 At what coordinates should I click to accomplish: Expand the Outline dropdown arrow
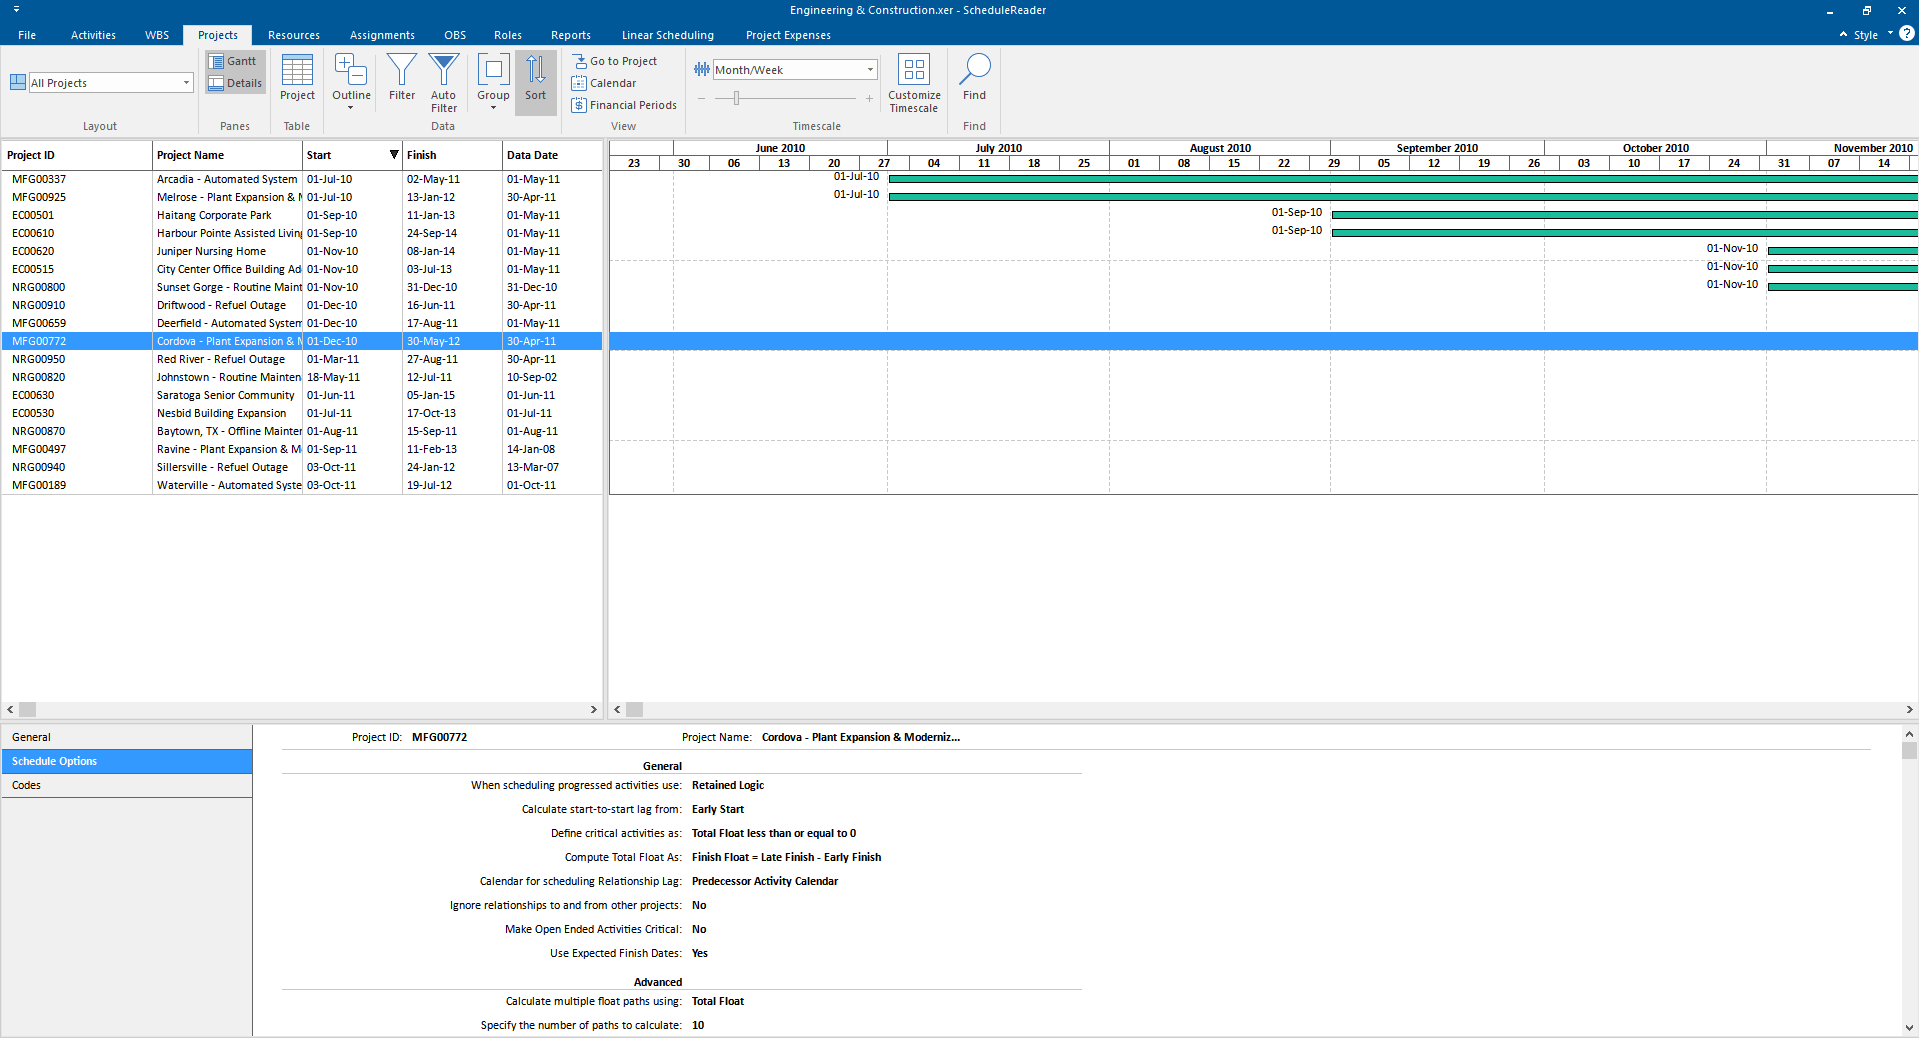[351, 108]
